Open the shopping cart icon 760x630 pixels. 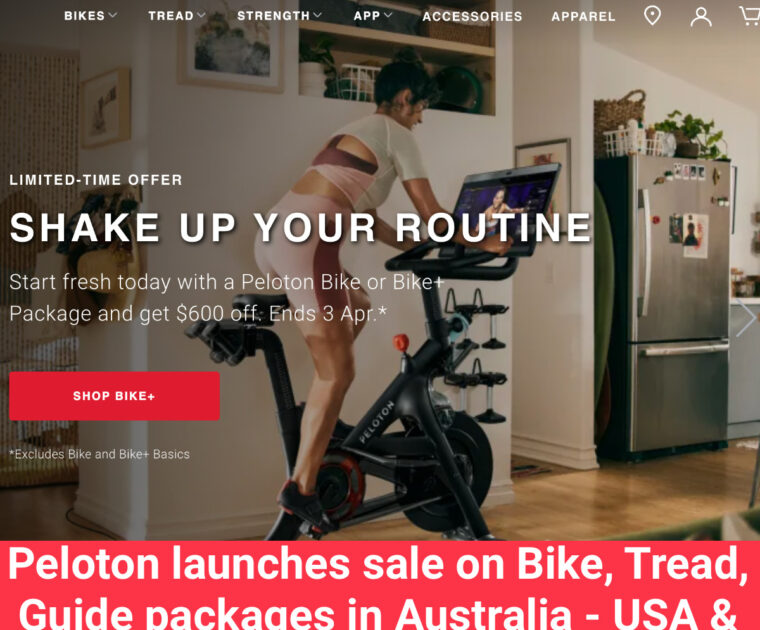click(749, 16)
